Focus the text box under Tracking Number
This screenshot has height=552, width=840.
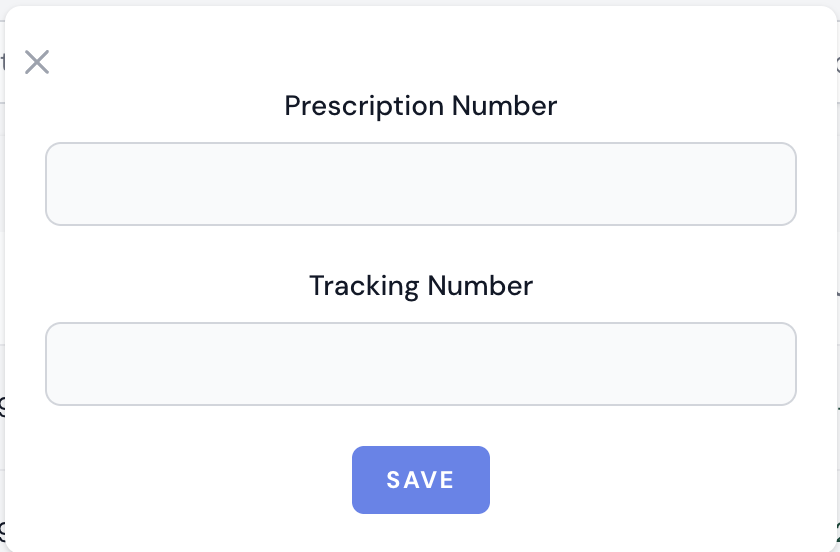[x=420, y=364]
